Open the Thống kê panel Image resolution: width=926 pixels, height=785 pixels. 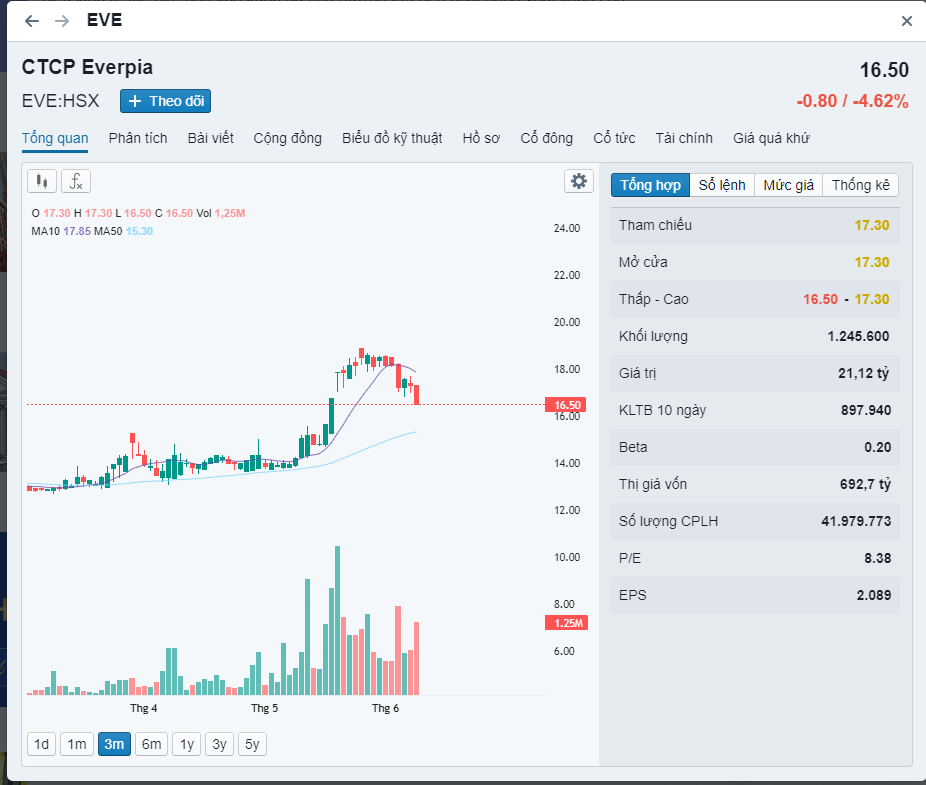click(860, 185)
